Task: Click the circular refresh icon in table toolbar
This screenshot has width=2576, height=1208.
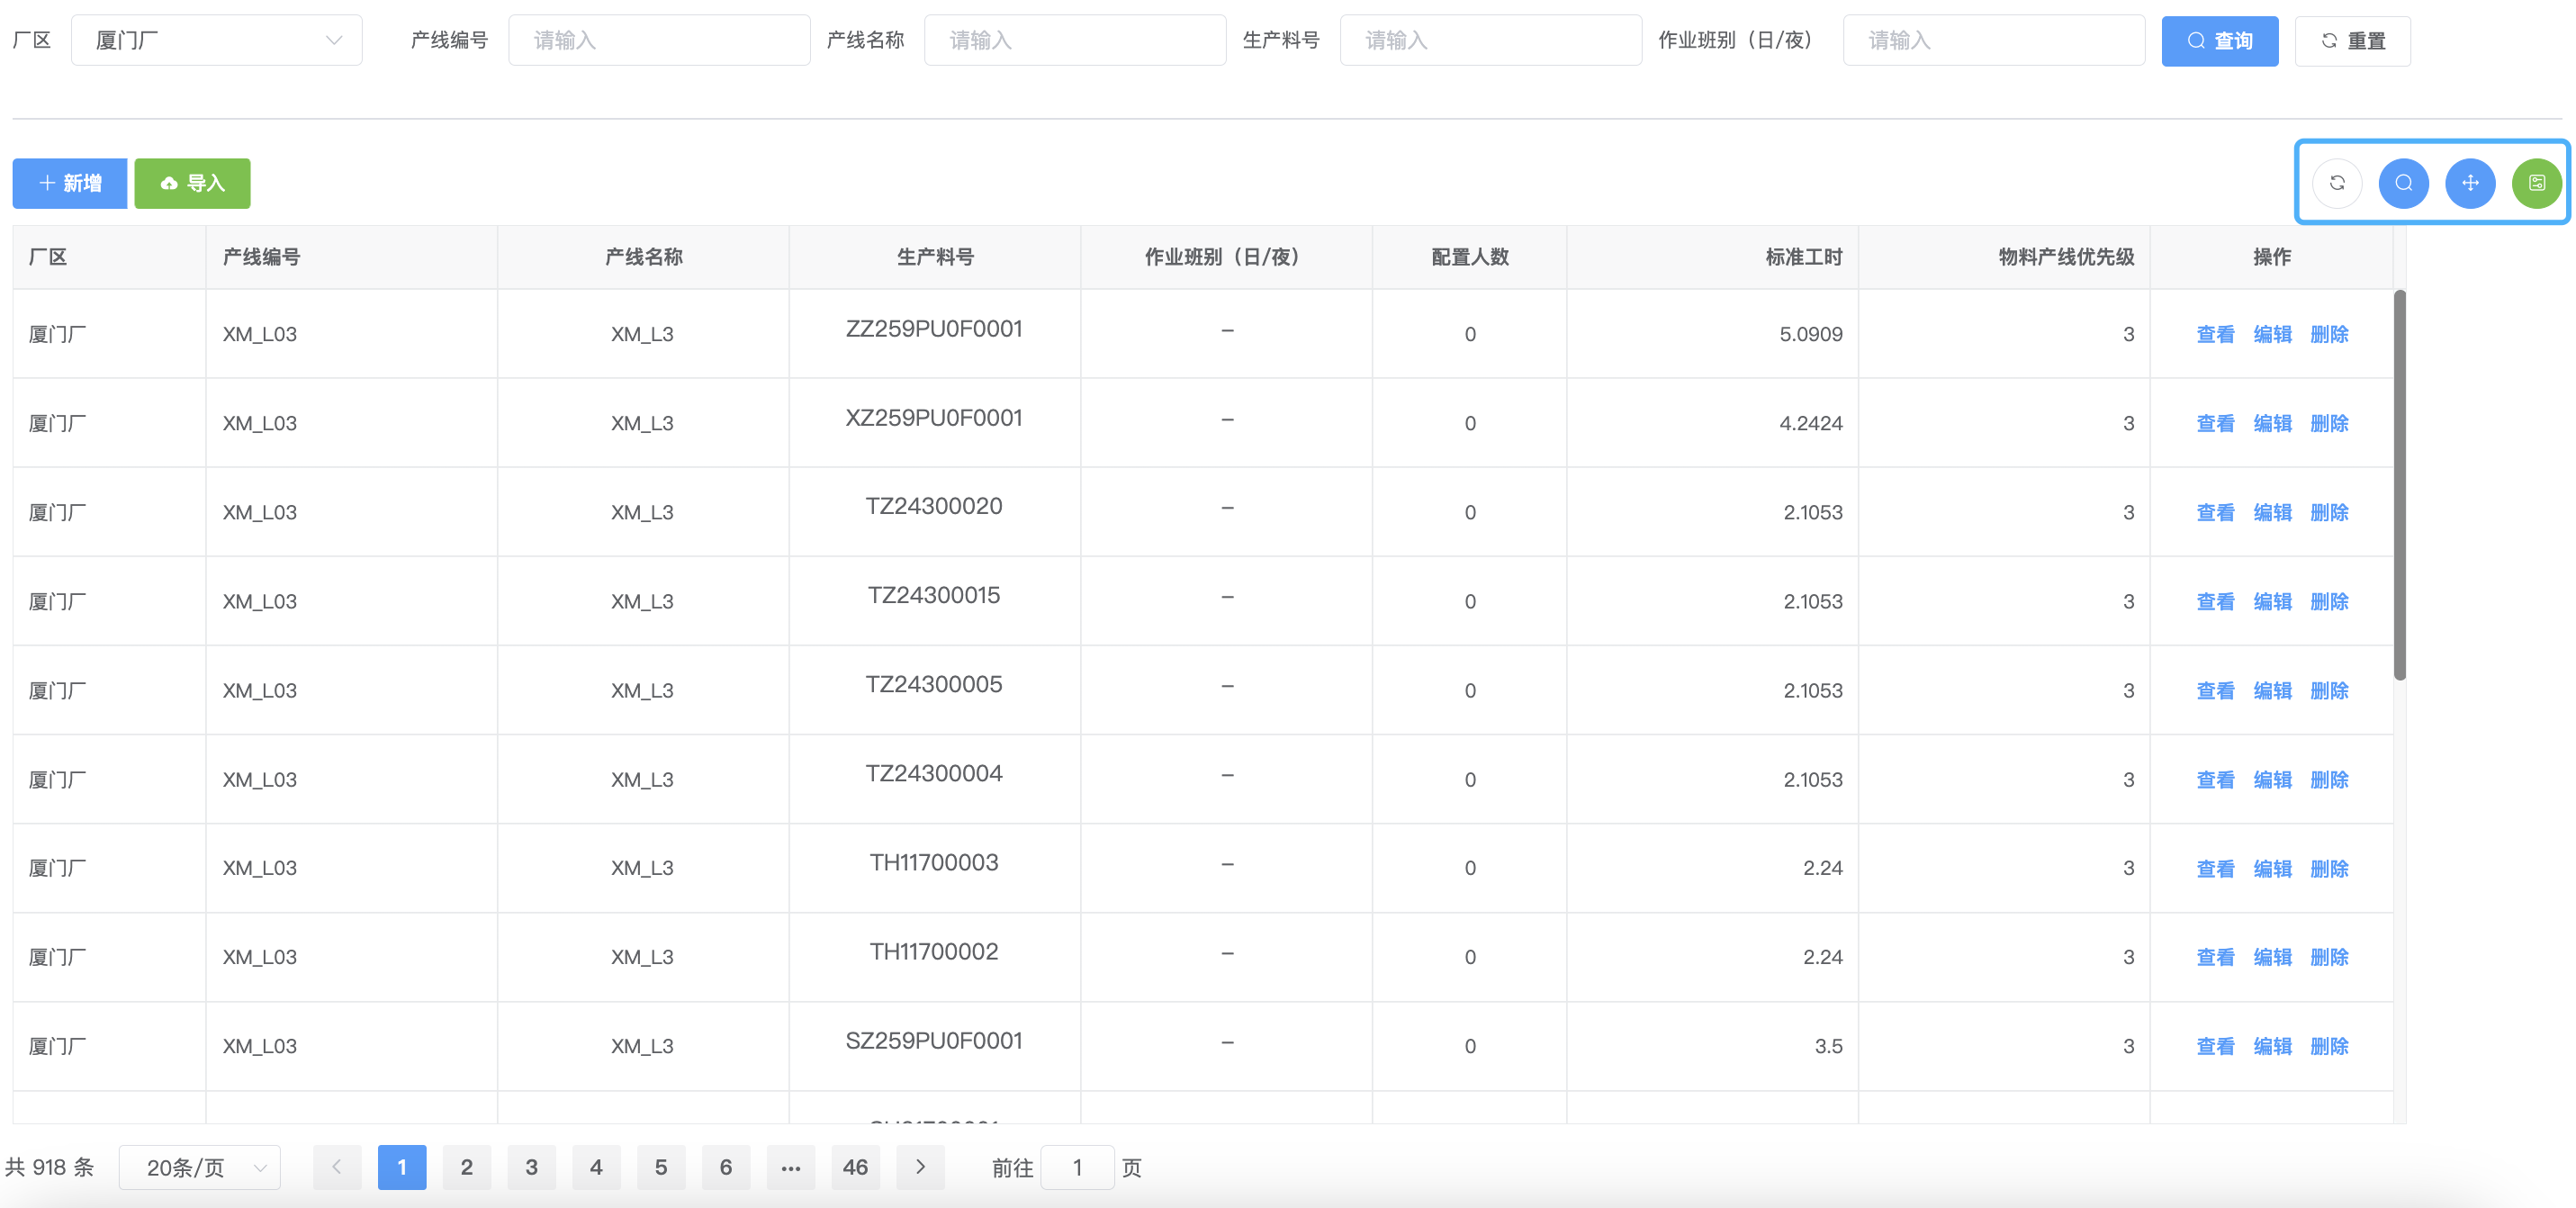Action: 2337,183
